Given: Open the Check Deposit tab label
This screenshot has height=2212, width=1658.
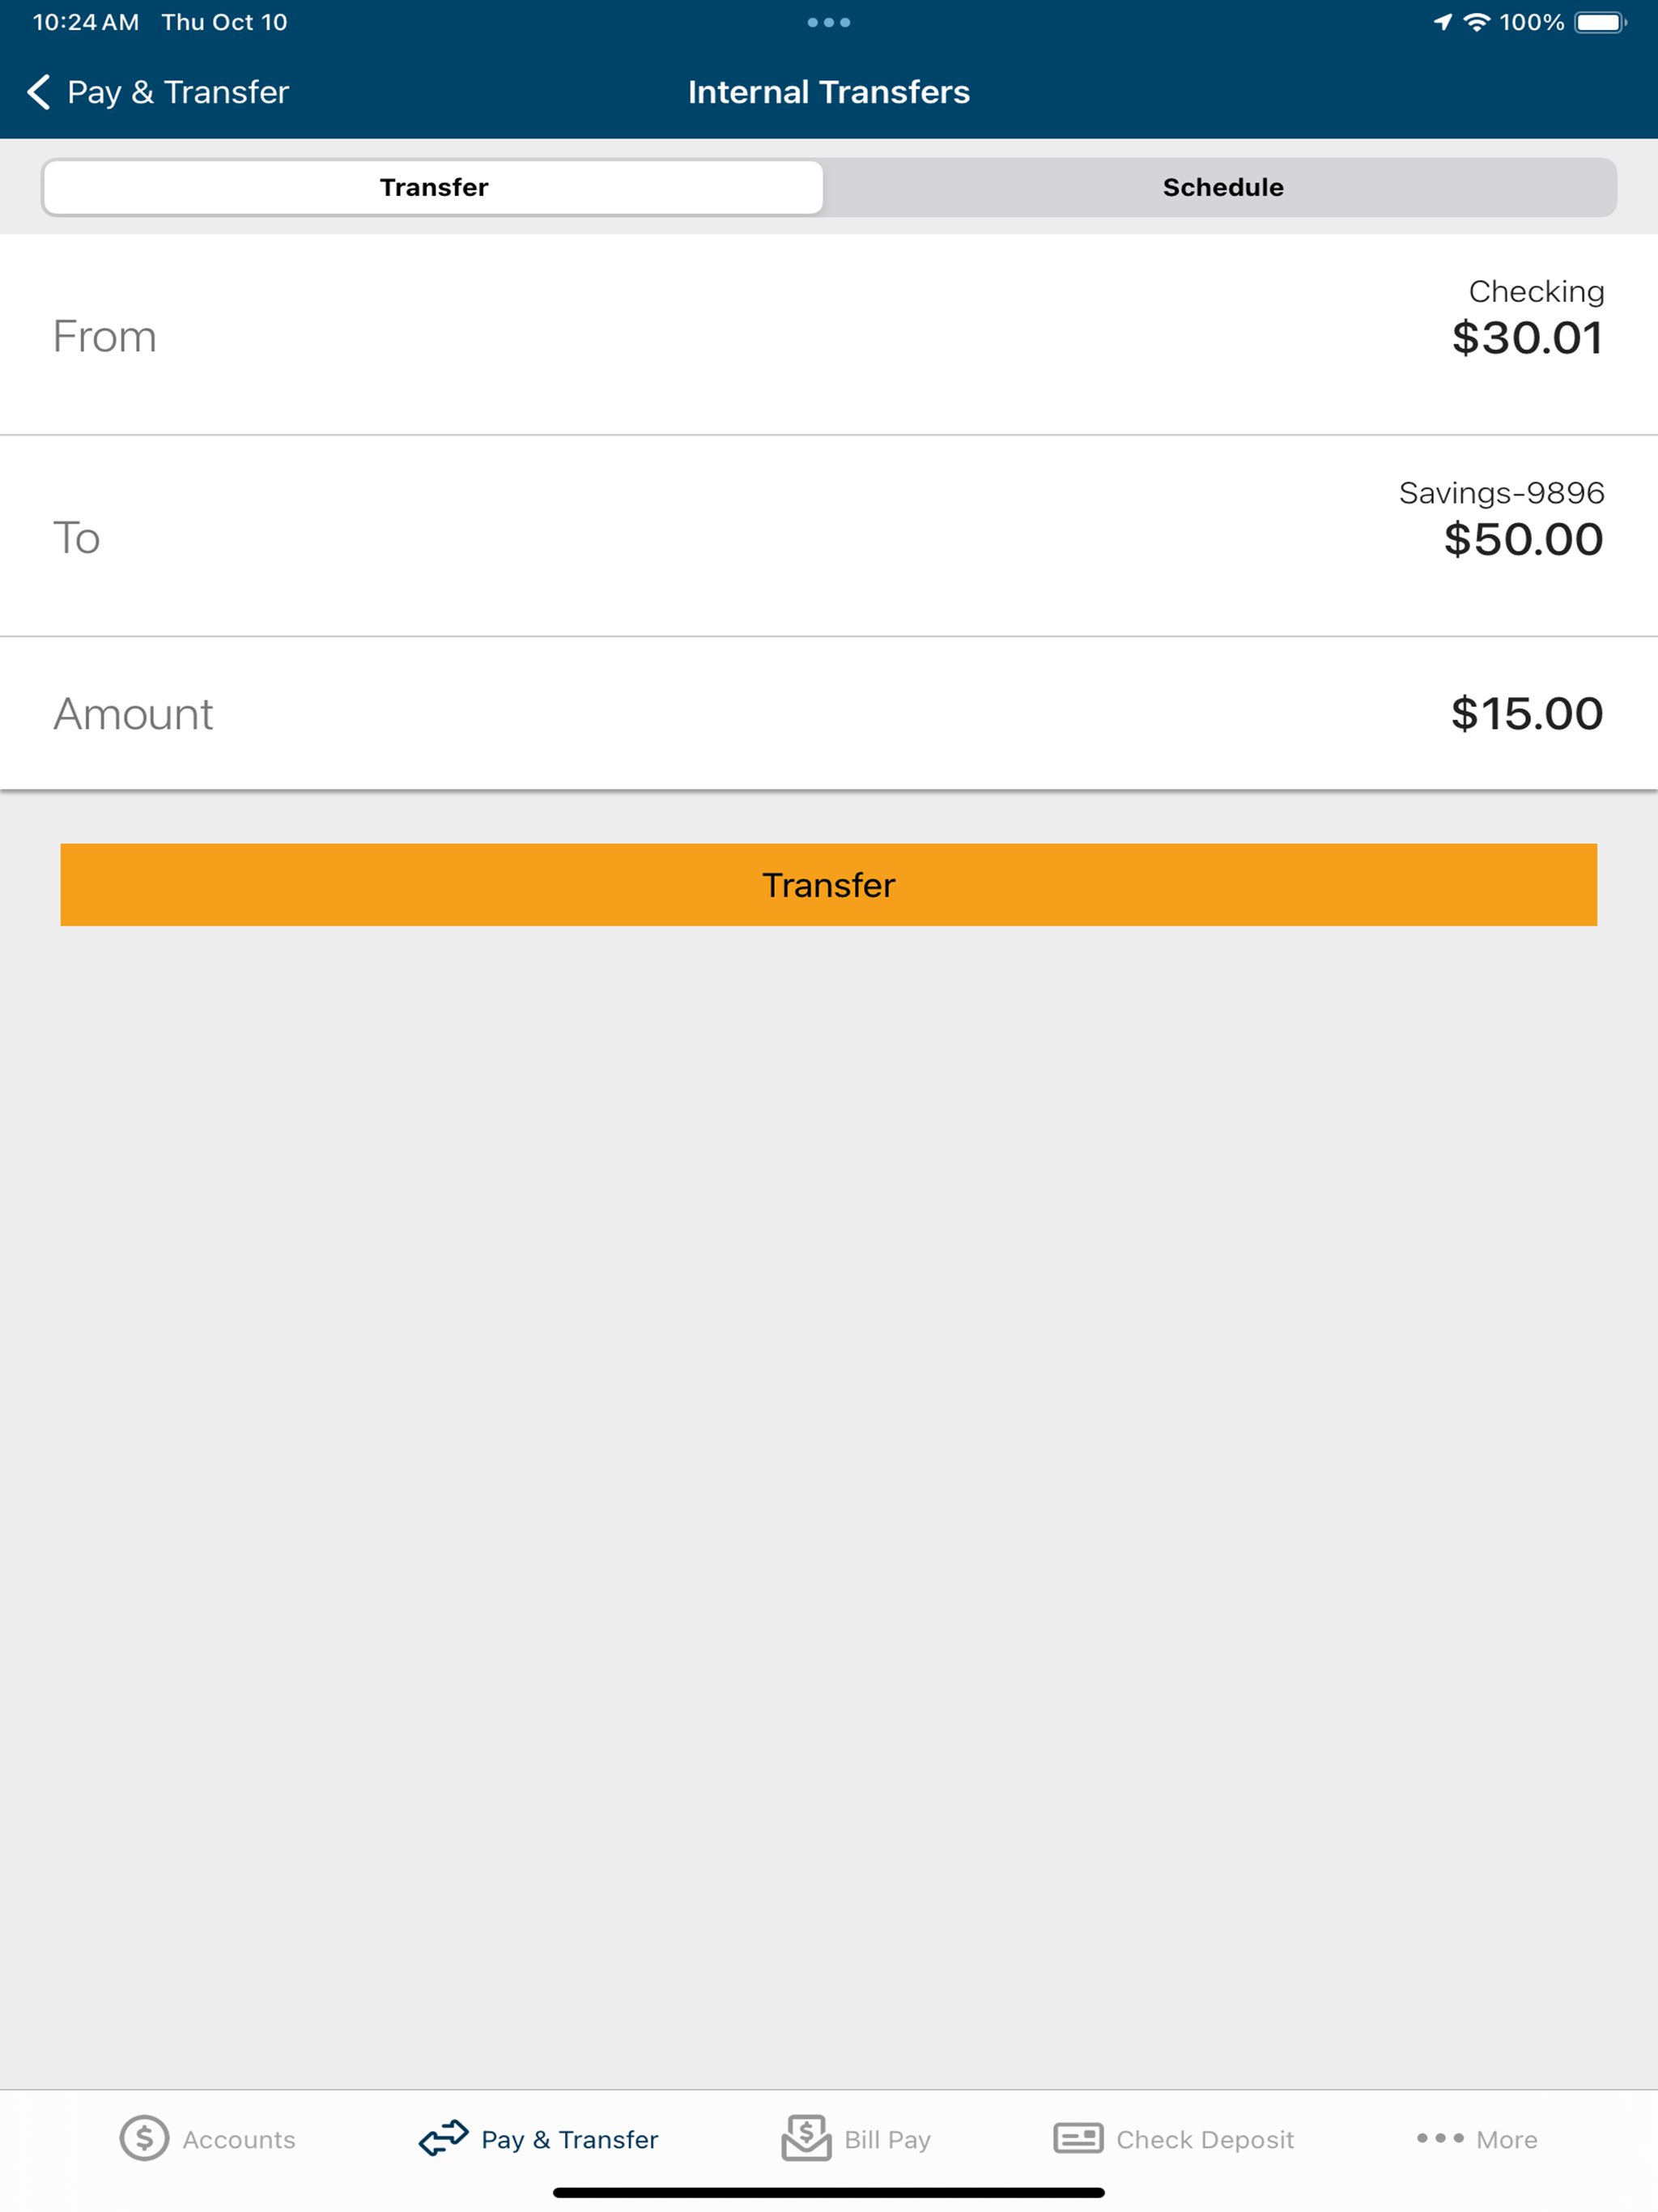Looking at the screenshot, I should (x=1205, y=2139).
